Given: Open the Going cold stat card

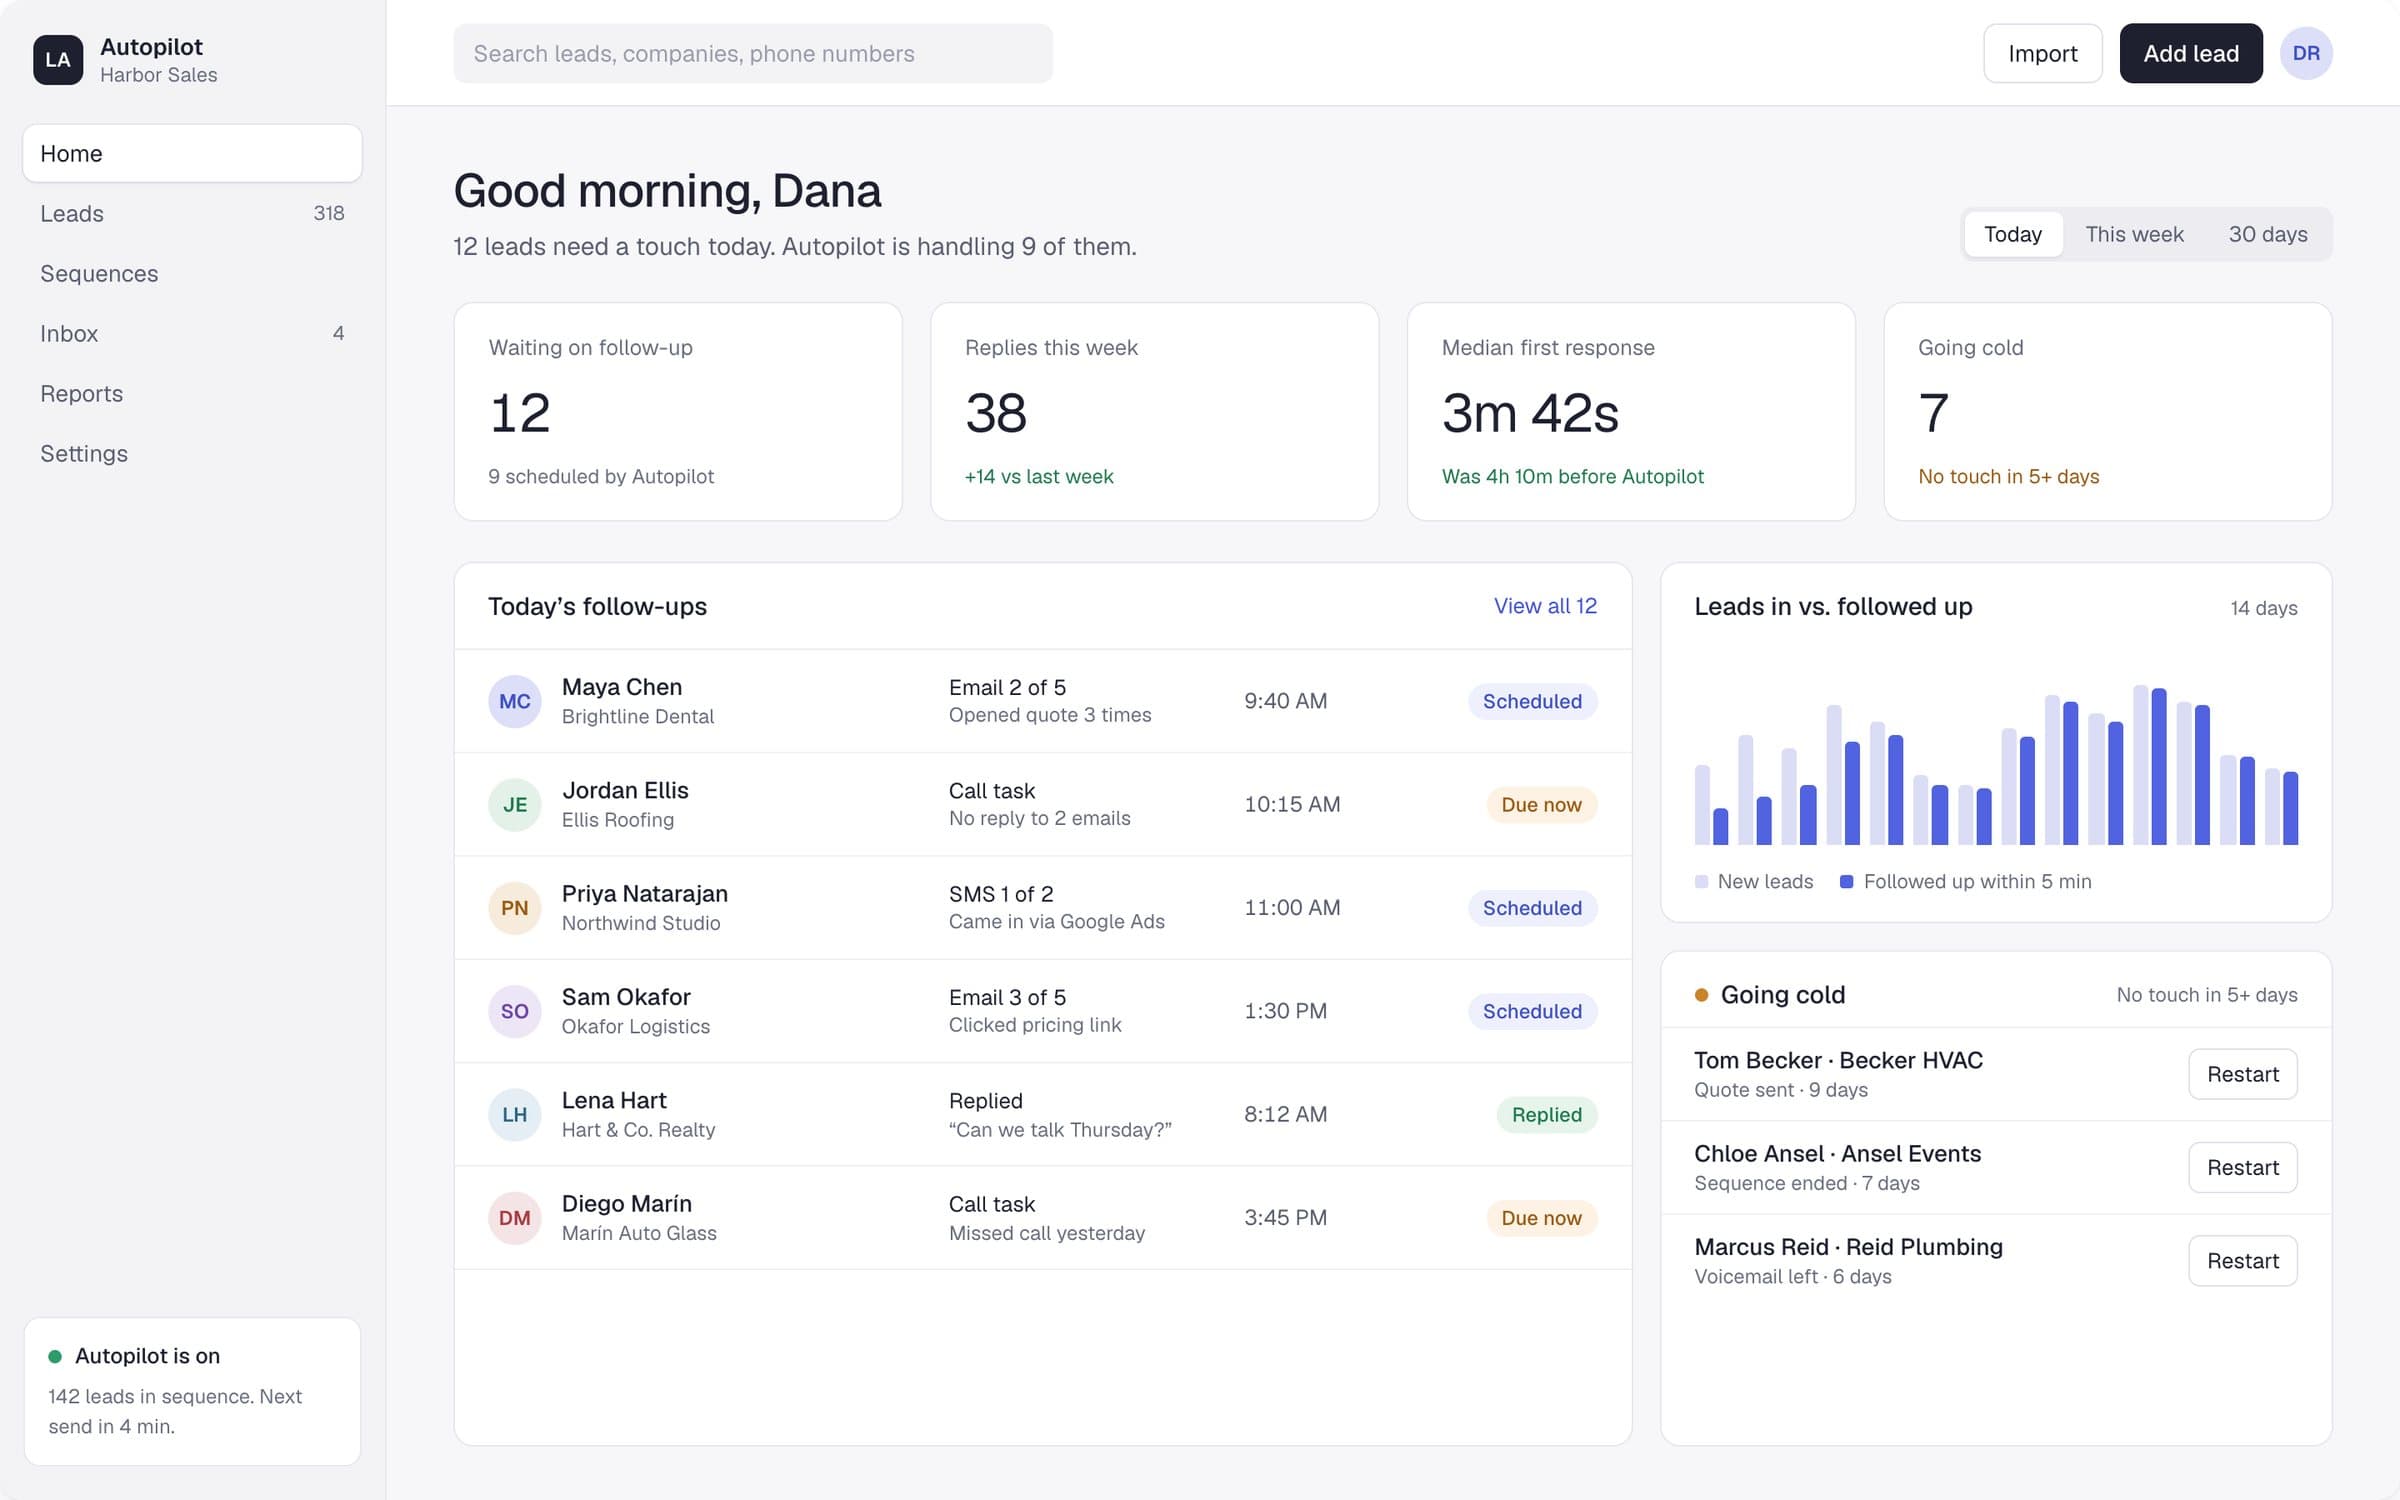Looking at the screenshot, I should point(2107,411).
